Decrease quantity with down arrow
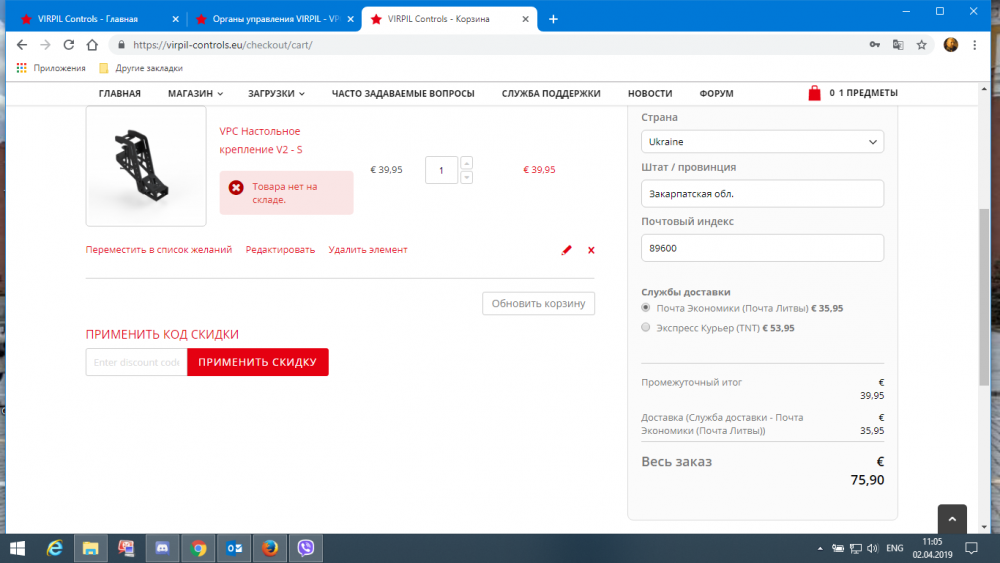The width and height of the screenshot is (1000, 563). [466, 177]
